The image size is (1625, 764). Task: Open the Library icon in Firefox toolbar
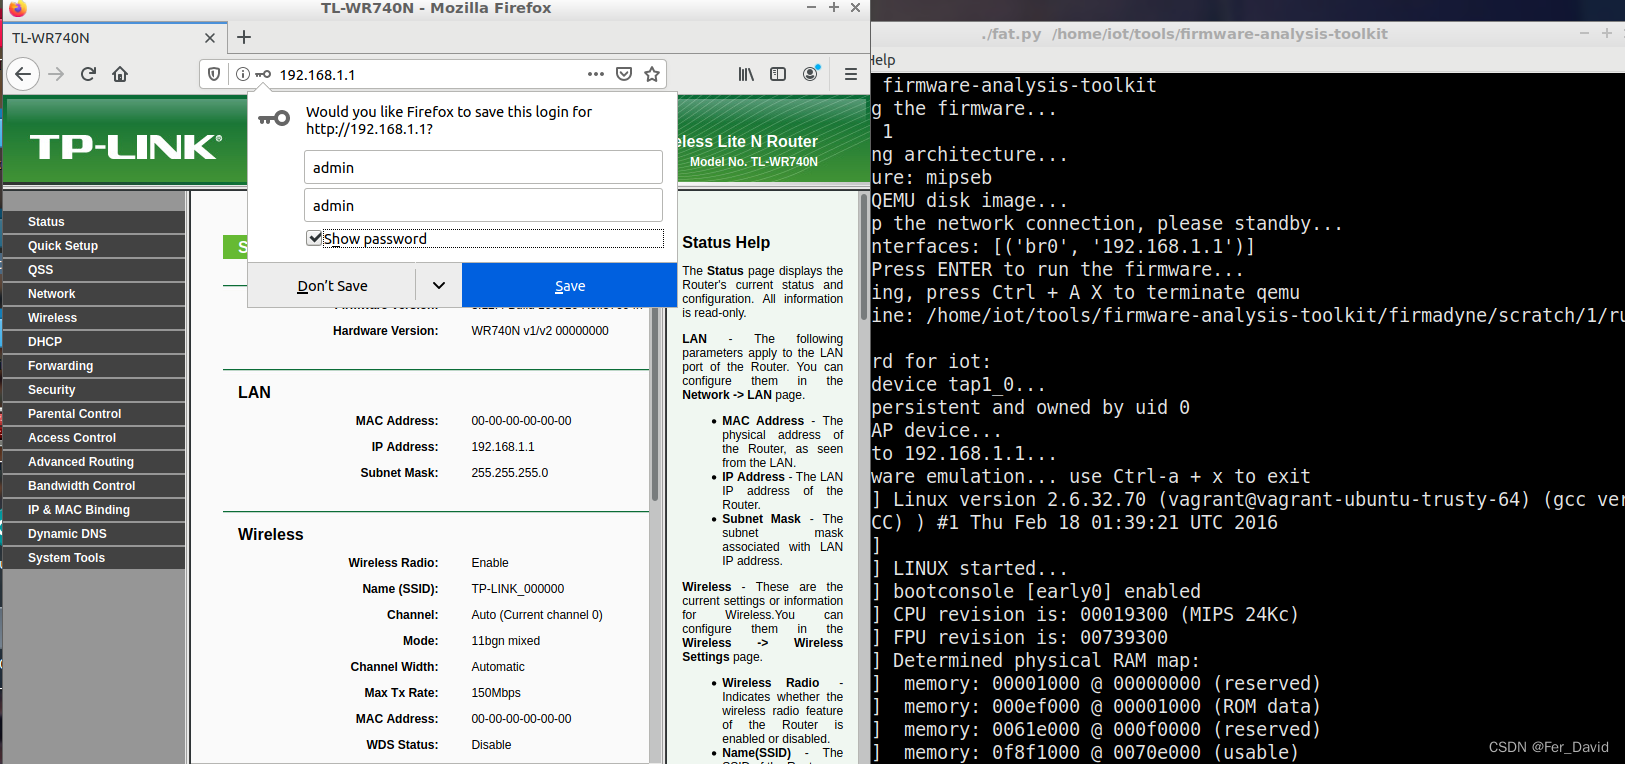(746, 74)
